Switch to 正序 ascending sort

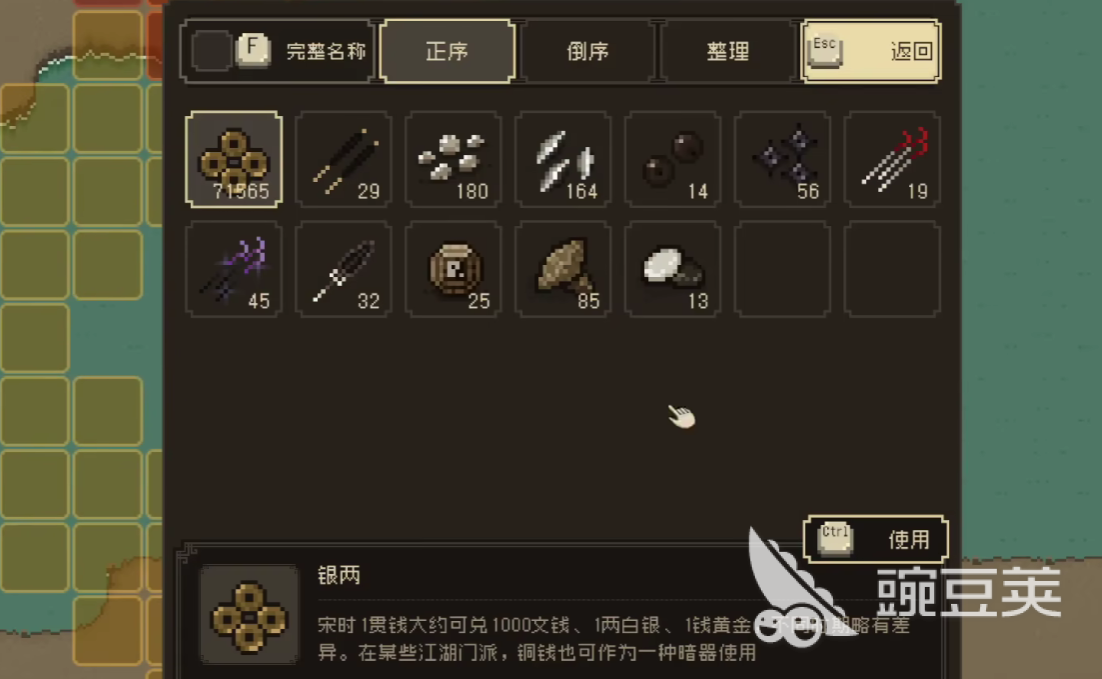coord(447,51)
